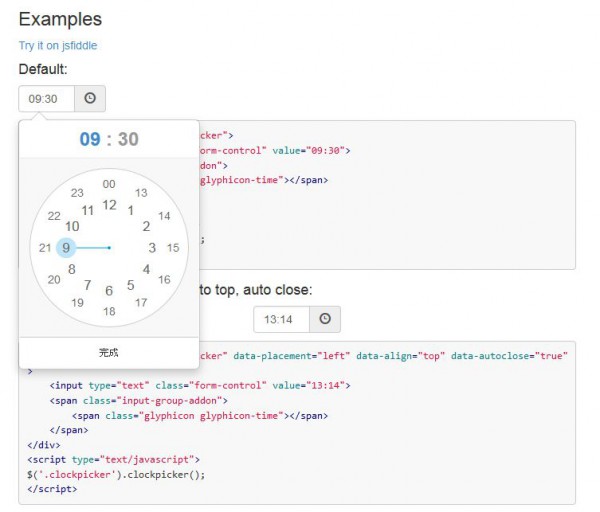Pick hour 17 on the outer ring

coord(141,303)
